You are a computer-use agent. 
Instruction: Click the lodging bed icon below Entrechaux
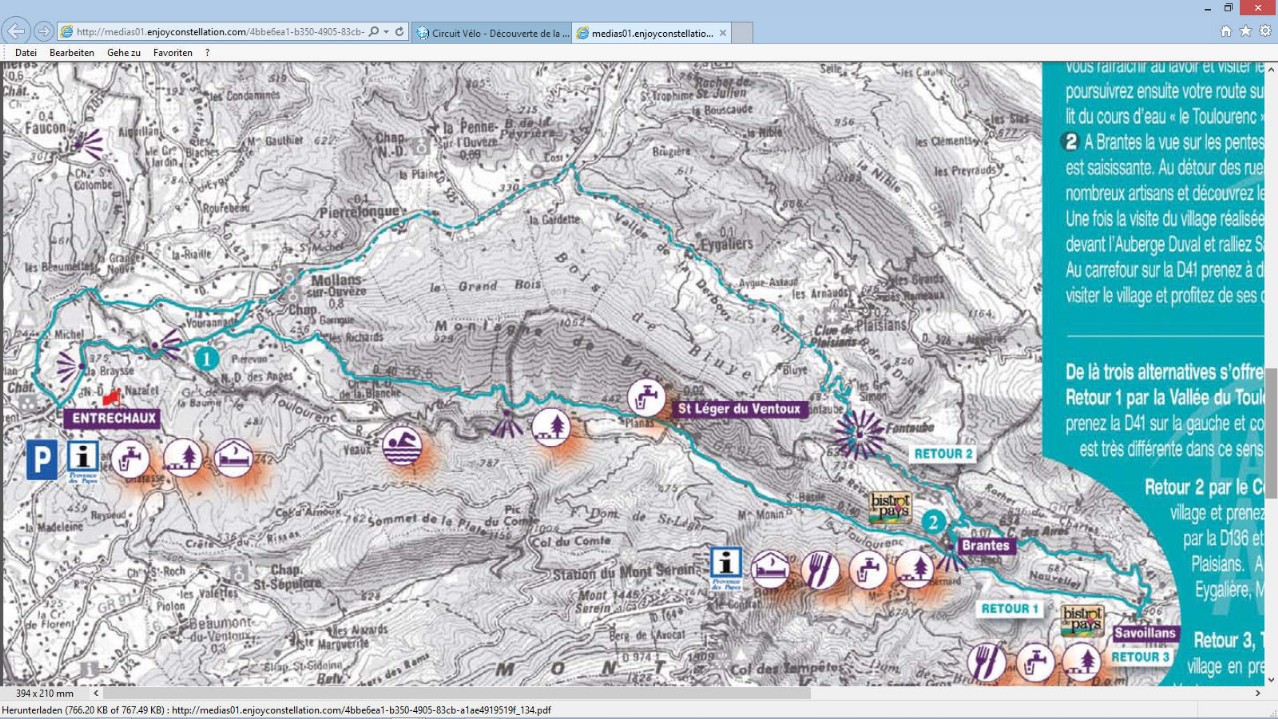coord(233,458)
